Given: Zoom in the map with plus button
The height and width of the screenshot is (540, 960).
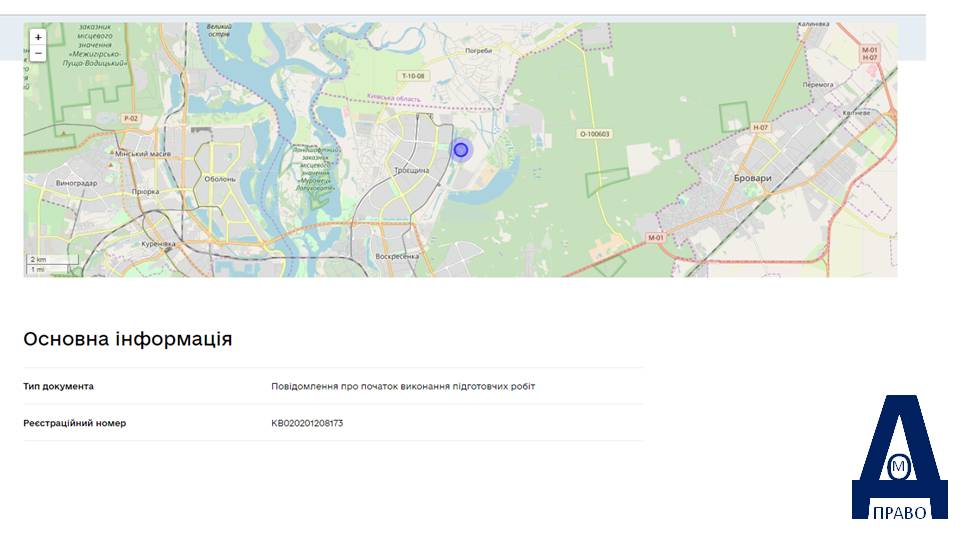Looking at the screenshot, I should click(x=38, y=37).
